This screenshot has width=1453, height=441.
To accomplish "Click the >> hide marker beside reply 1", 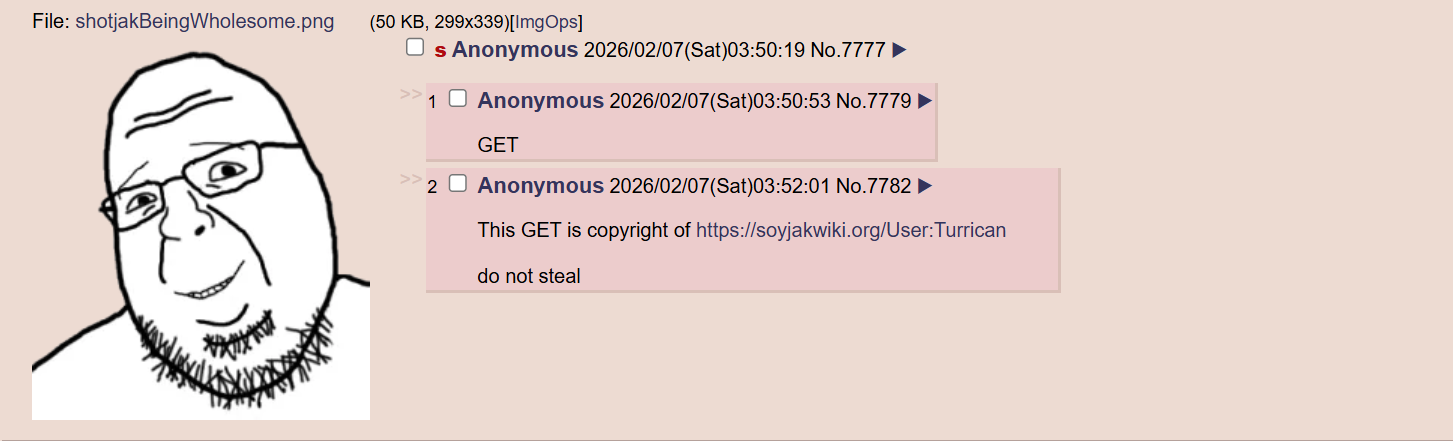I will (x=410, y=94).
